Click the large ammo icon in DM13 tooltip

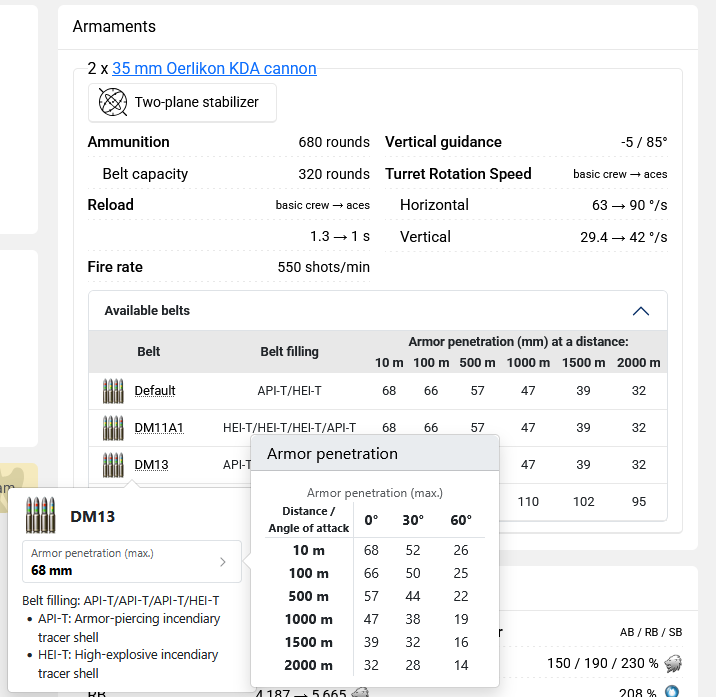tap(41, 516)
